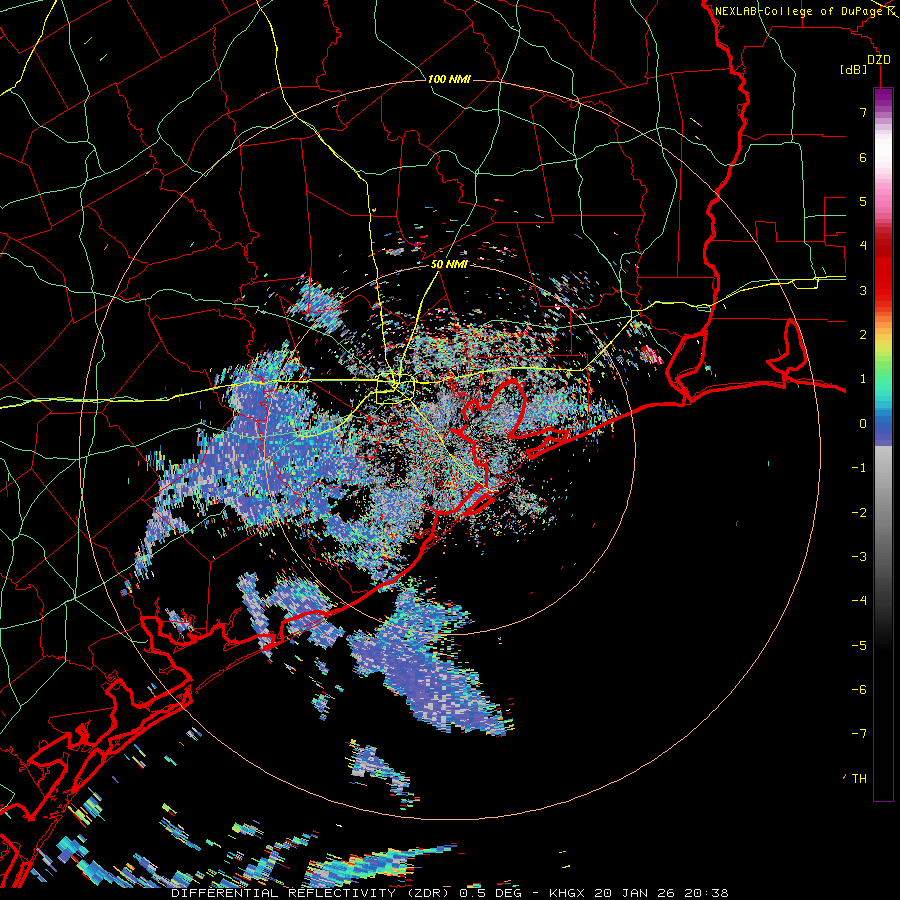The width and height of the screenshot is (900, 900).
Task: Click the [dB] units label
Action: tap(854, 70)
